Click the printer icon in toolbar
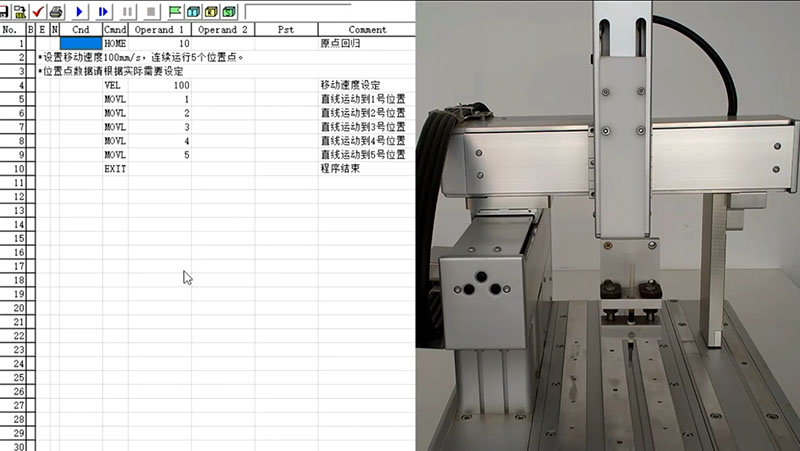 56,11
